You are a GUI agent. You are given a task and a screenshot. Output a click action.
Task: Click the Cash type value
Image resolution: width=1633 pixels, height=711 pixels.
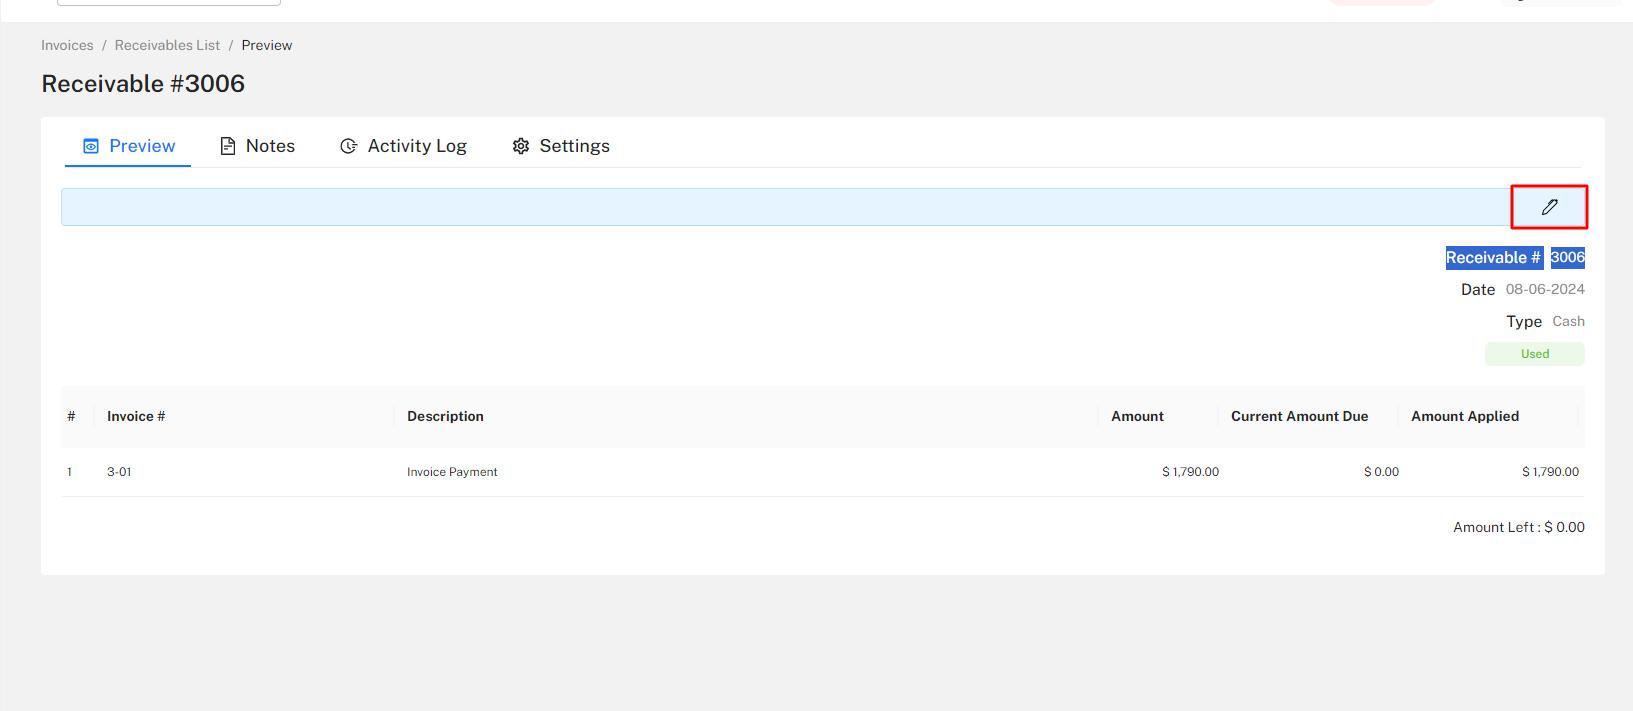pos(1568,321)
